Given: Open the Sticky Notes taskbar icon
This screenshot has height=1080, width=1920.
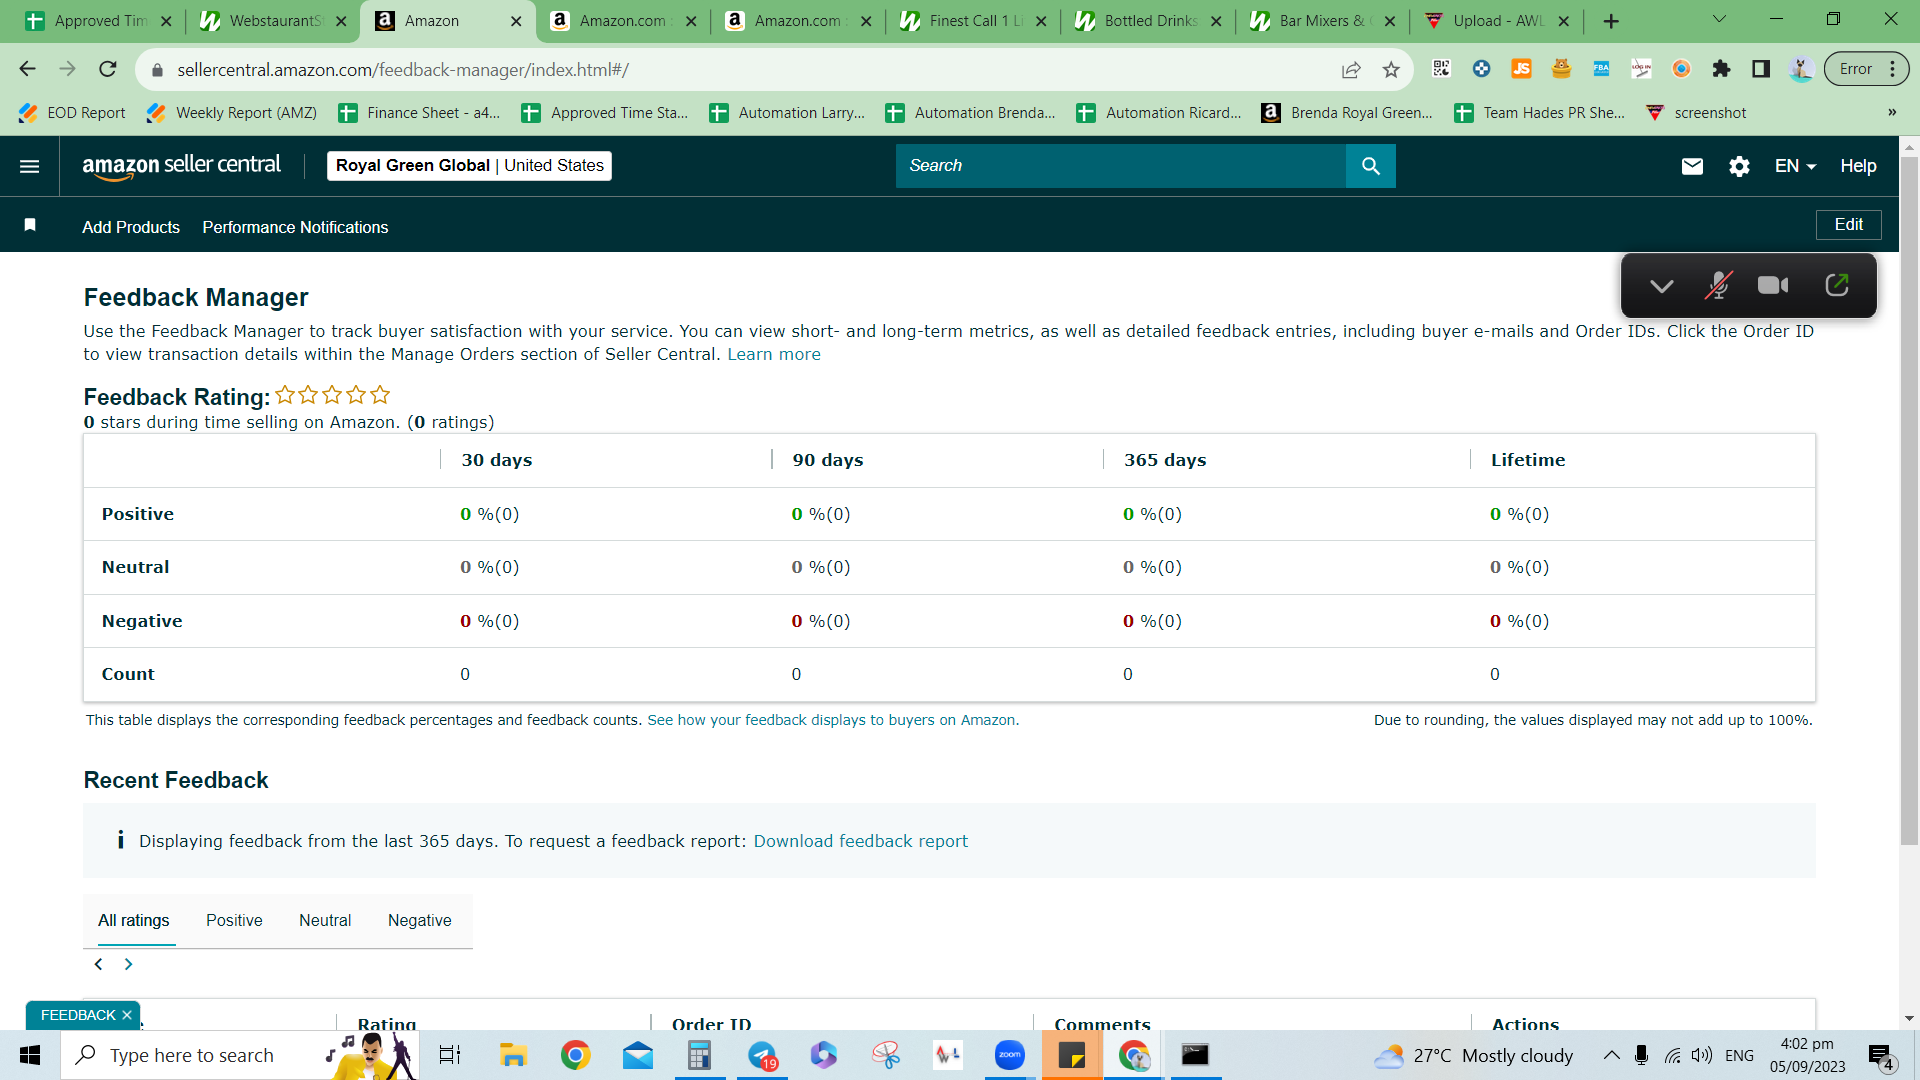Looking at the screenshot, I should (x=1071, y=1055).
